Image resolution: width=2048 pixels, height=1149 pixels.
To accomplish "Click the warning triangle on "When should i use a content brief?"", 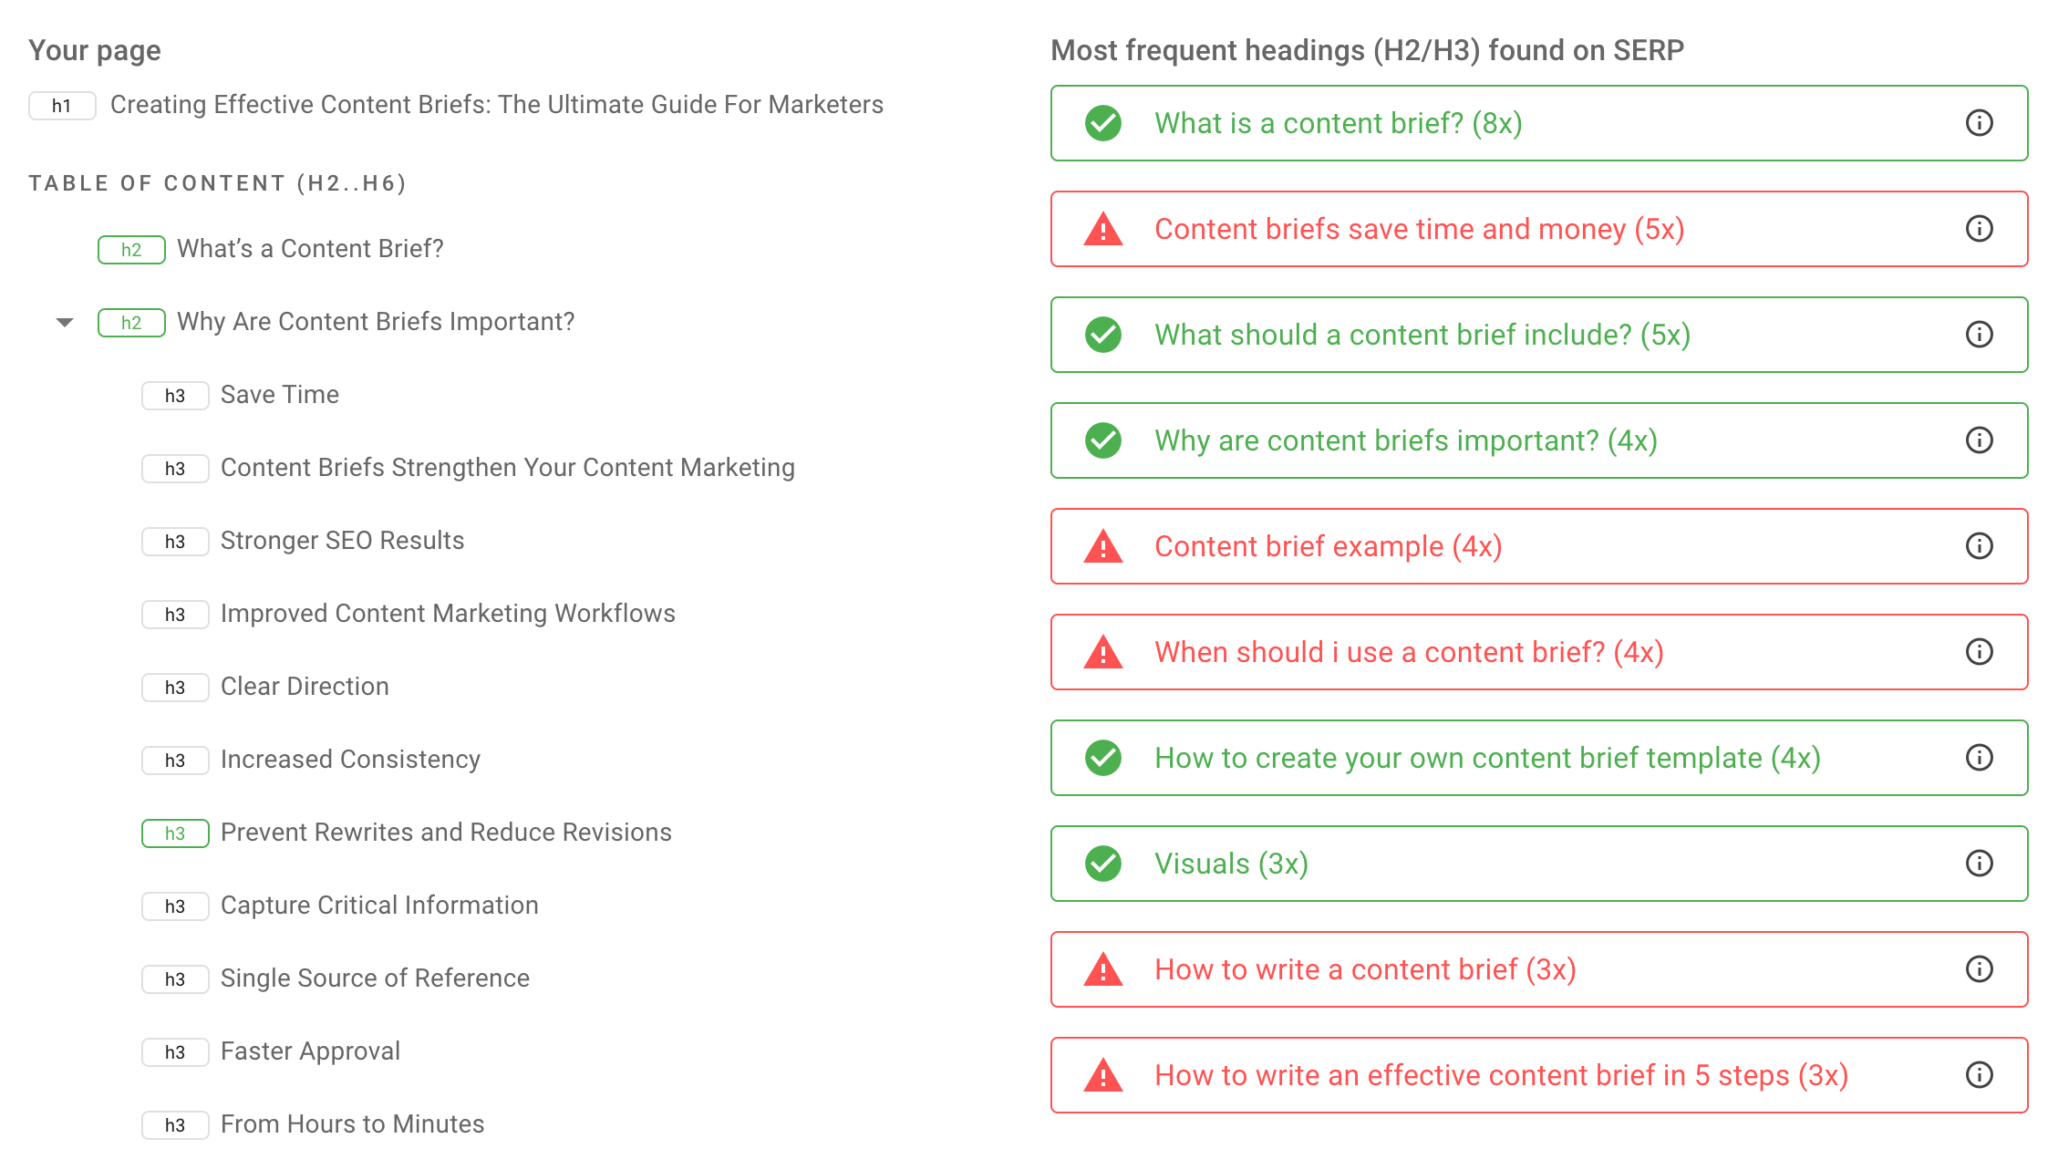I will tap(1102, 652).
